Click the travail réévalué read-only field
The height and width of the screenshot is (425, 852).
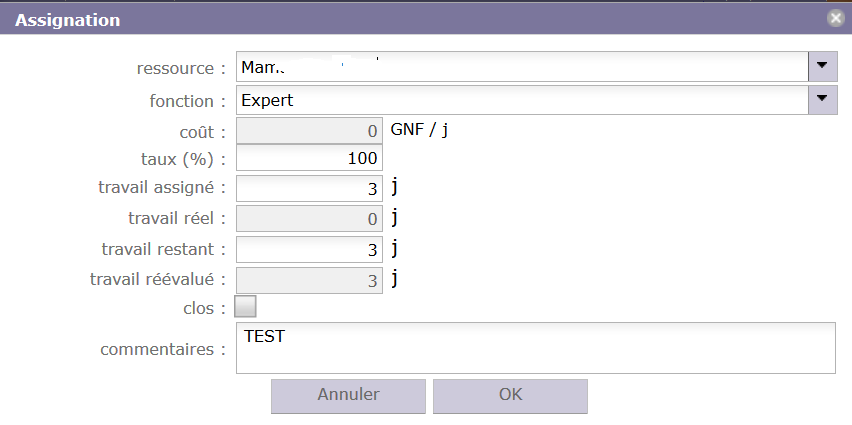click(x=308, y=280)
